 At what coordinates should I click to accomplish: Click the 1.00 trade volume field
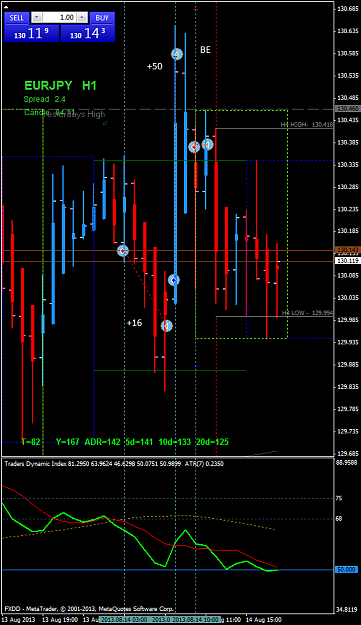[59, 17]
